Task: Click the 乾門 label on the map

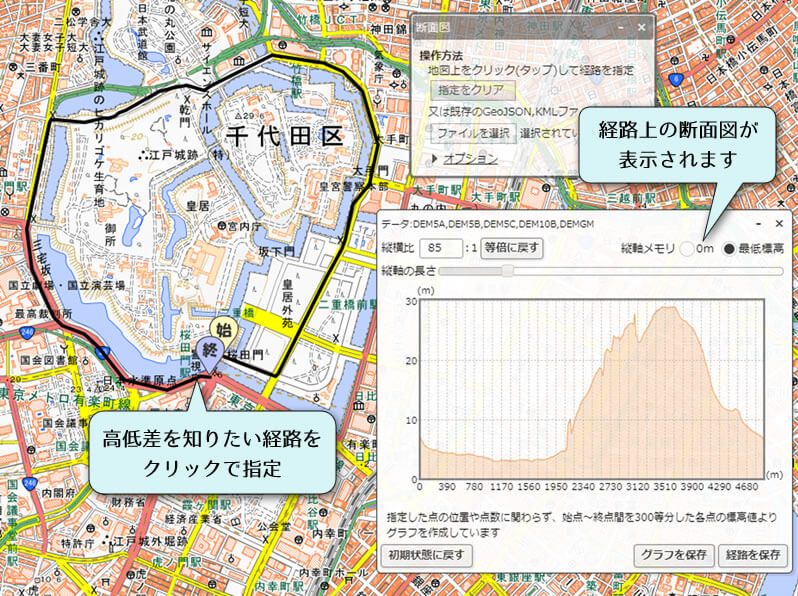Action: coord(187,117)
